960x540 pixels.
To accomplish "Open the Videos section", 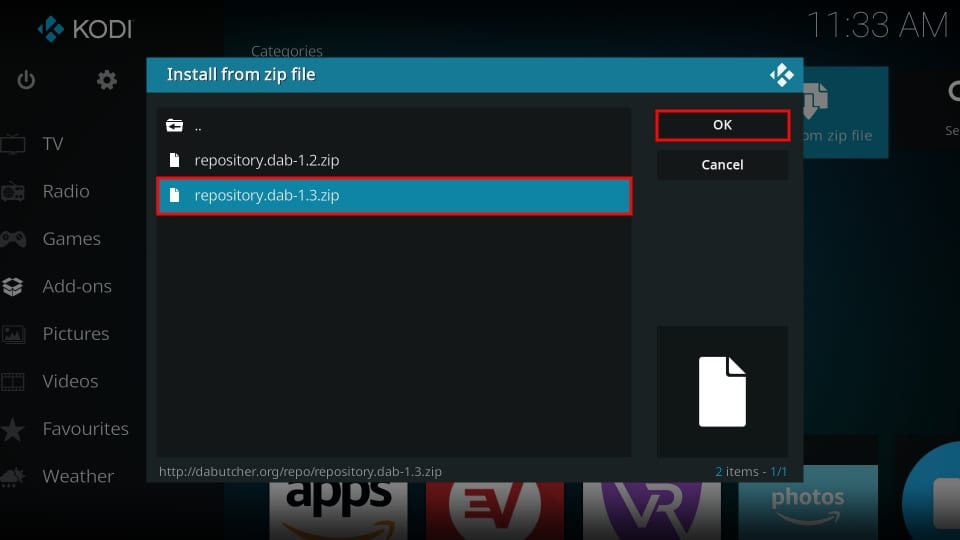I will 70,381.
